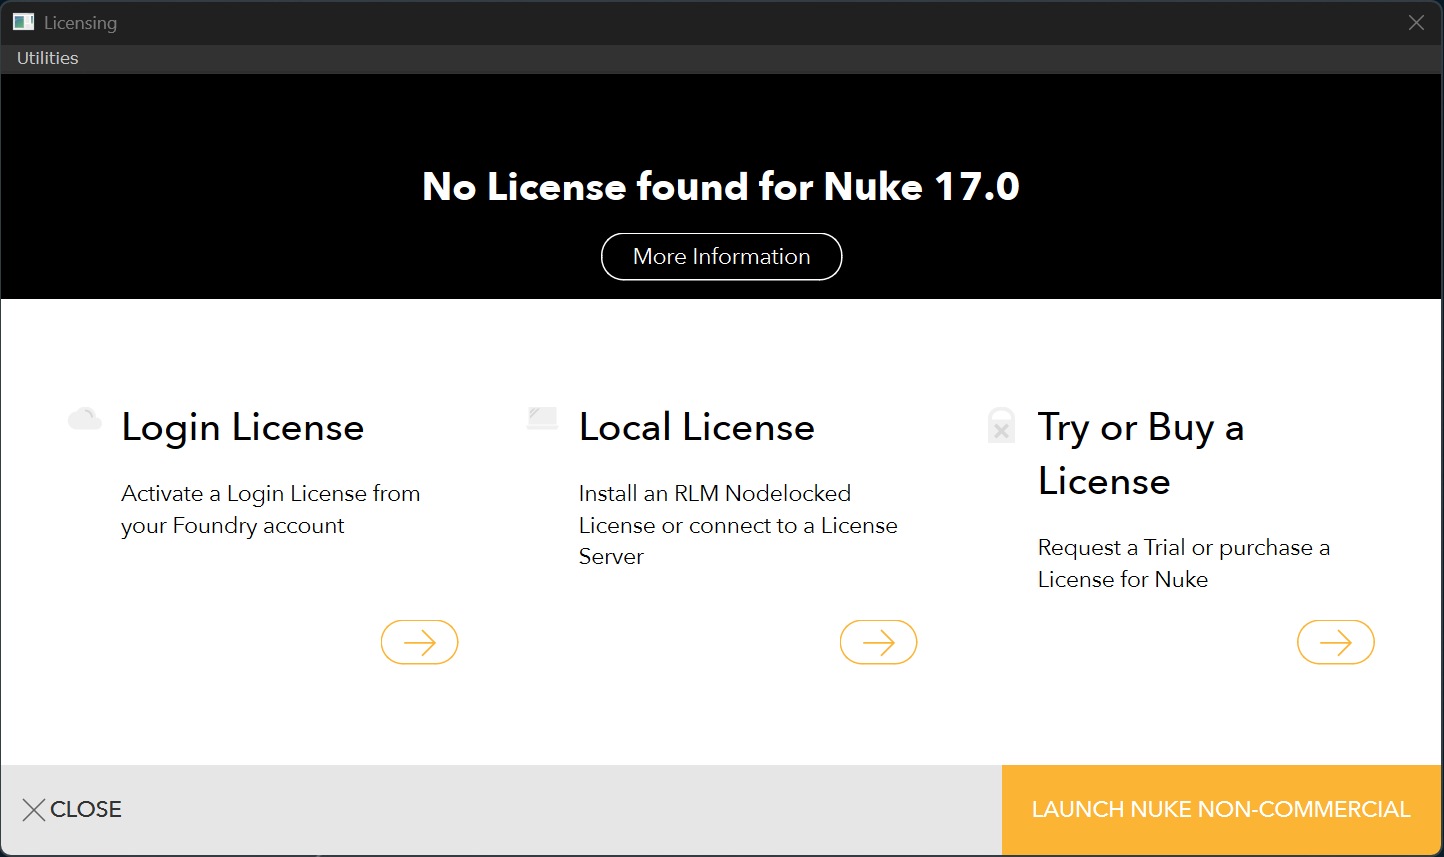Click 'Activate a Login License from your Foundry account' text
This screenshot has width=1444, height=857.
(x=271, y=510)
